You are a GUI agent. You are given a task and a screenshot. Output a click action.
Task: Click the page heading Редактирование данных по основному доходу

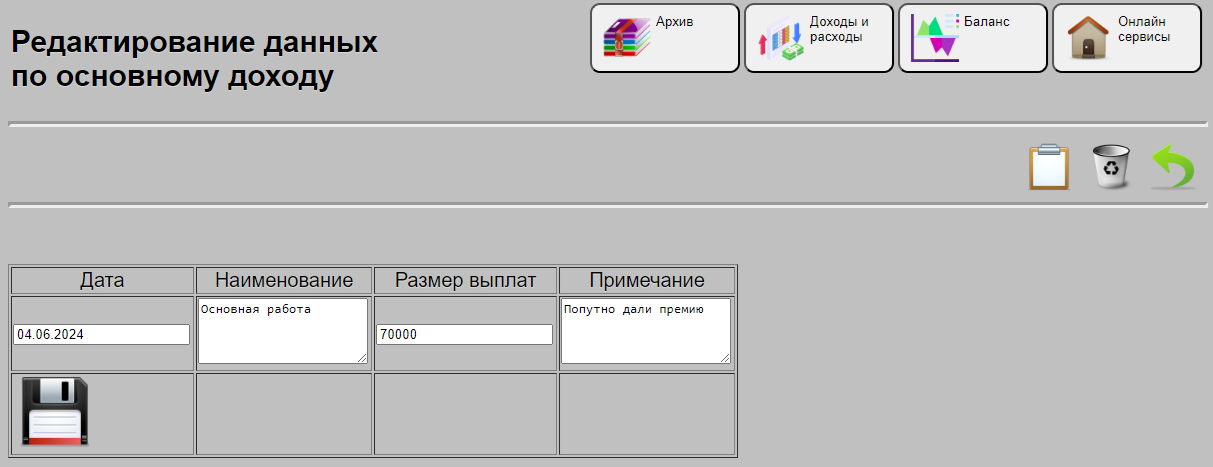coord(195,59)
